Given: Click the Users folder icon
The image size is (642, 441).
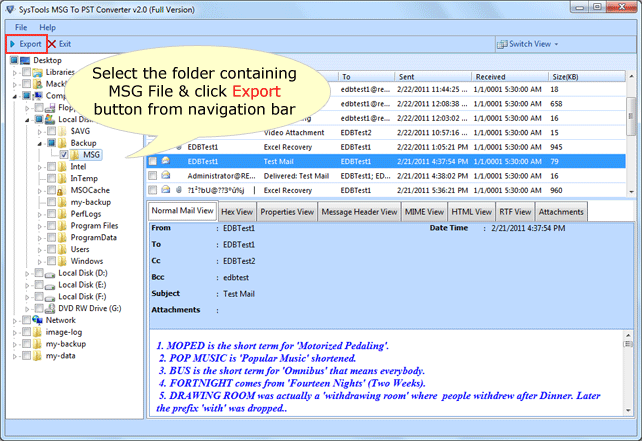Looking at the screenshot, I should (62, 249).
